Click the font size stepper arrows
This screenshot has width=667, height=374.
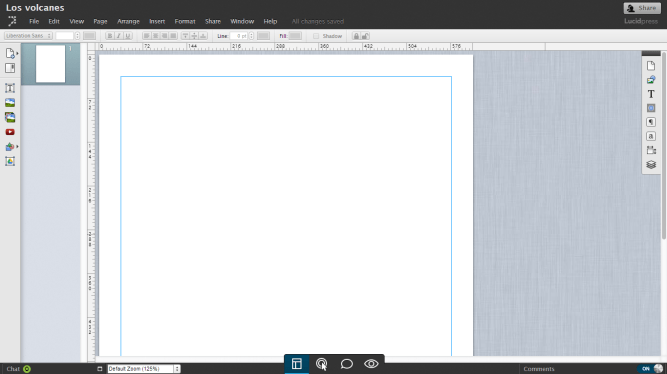(77, 36)
